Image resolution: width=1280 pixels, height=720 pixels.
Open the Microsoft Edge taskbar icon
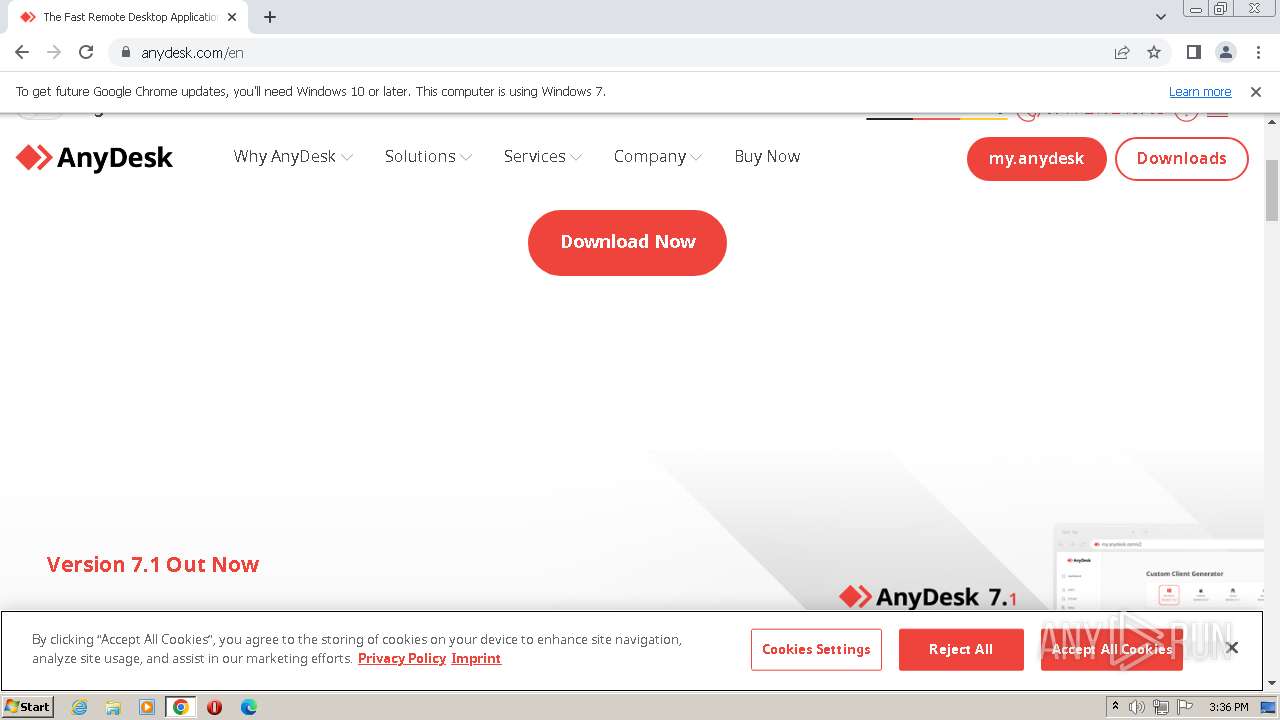[249, 707]
